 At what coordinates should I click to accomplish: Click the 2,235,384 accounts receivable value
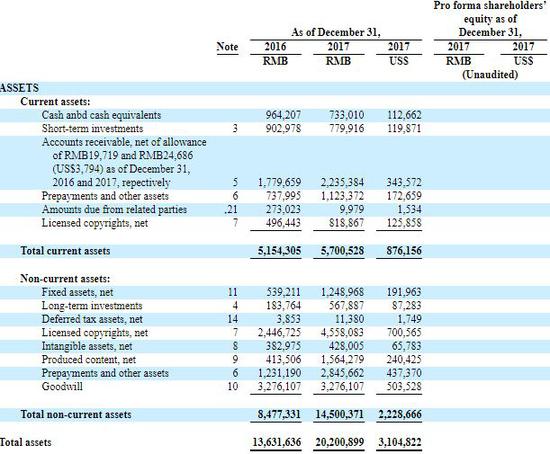pos(342,182)
